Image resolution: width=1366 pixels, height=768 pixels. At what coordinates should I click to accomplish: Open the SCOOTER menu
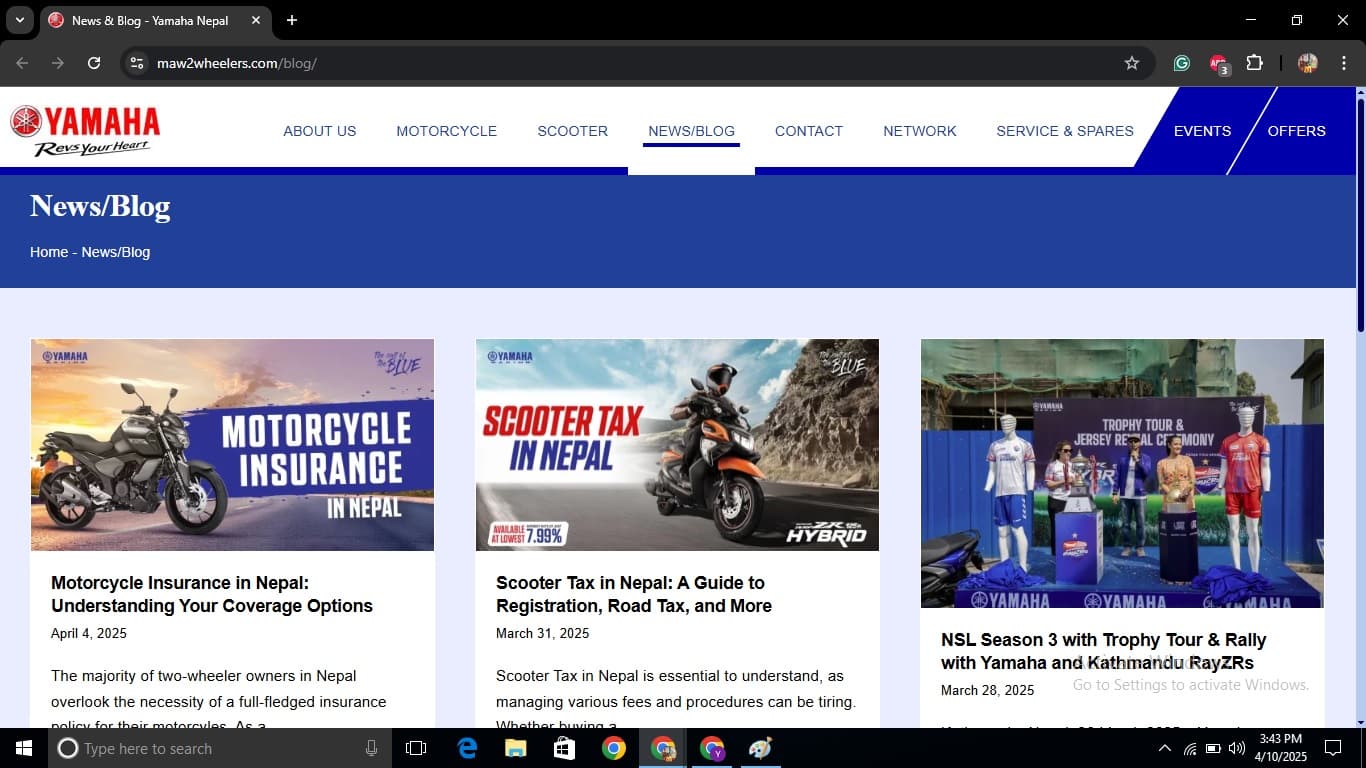click(573, 131)
